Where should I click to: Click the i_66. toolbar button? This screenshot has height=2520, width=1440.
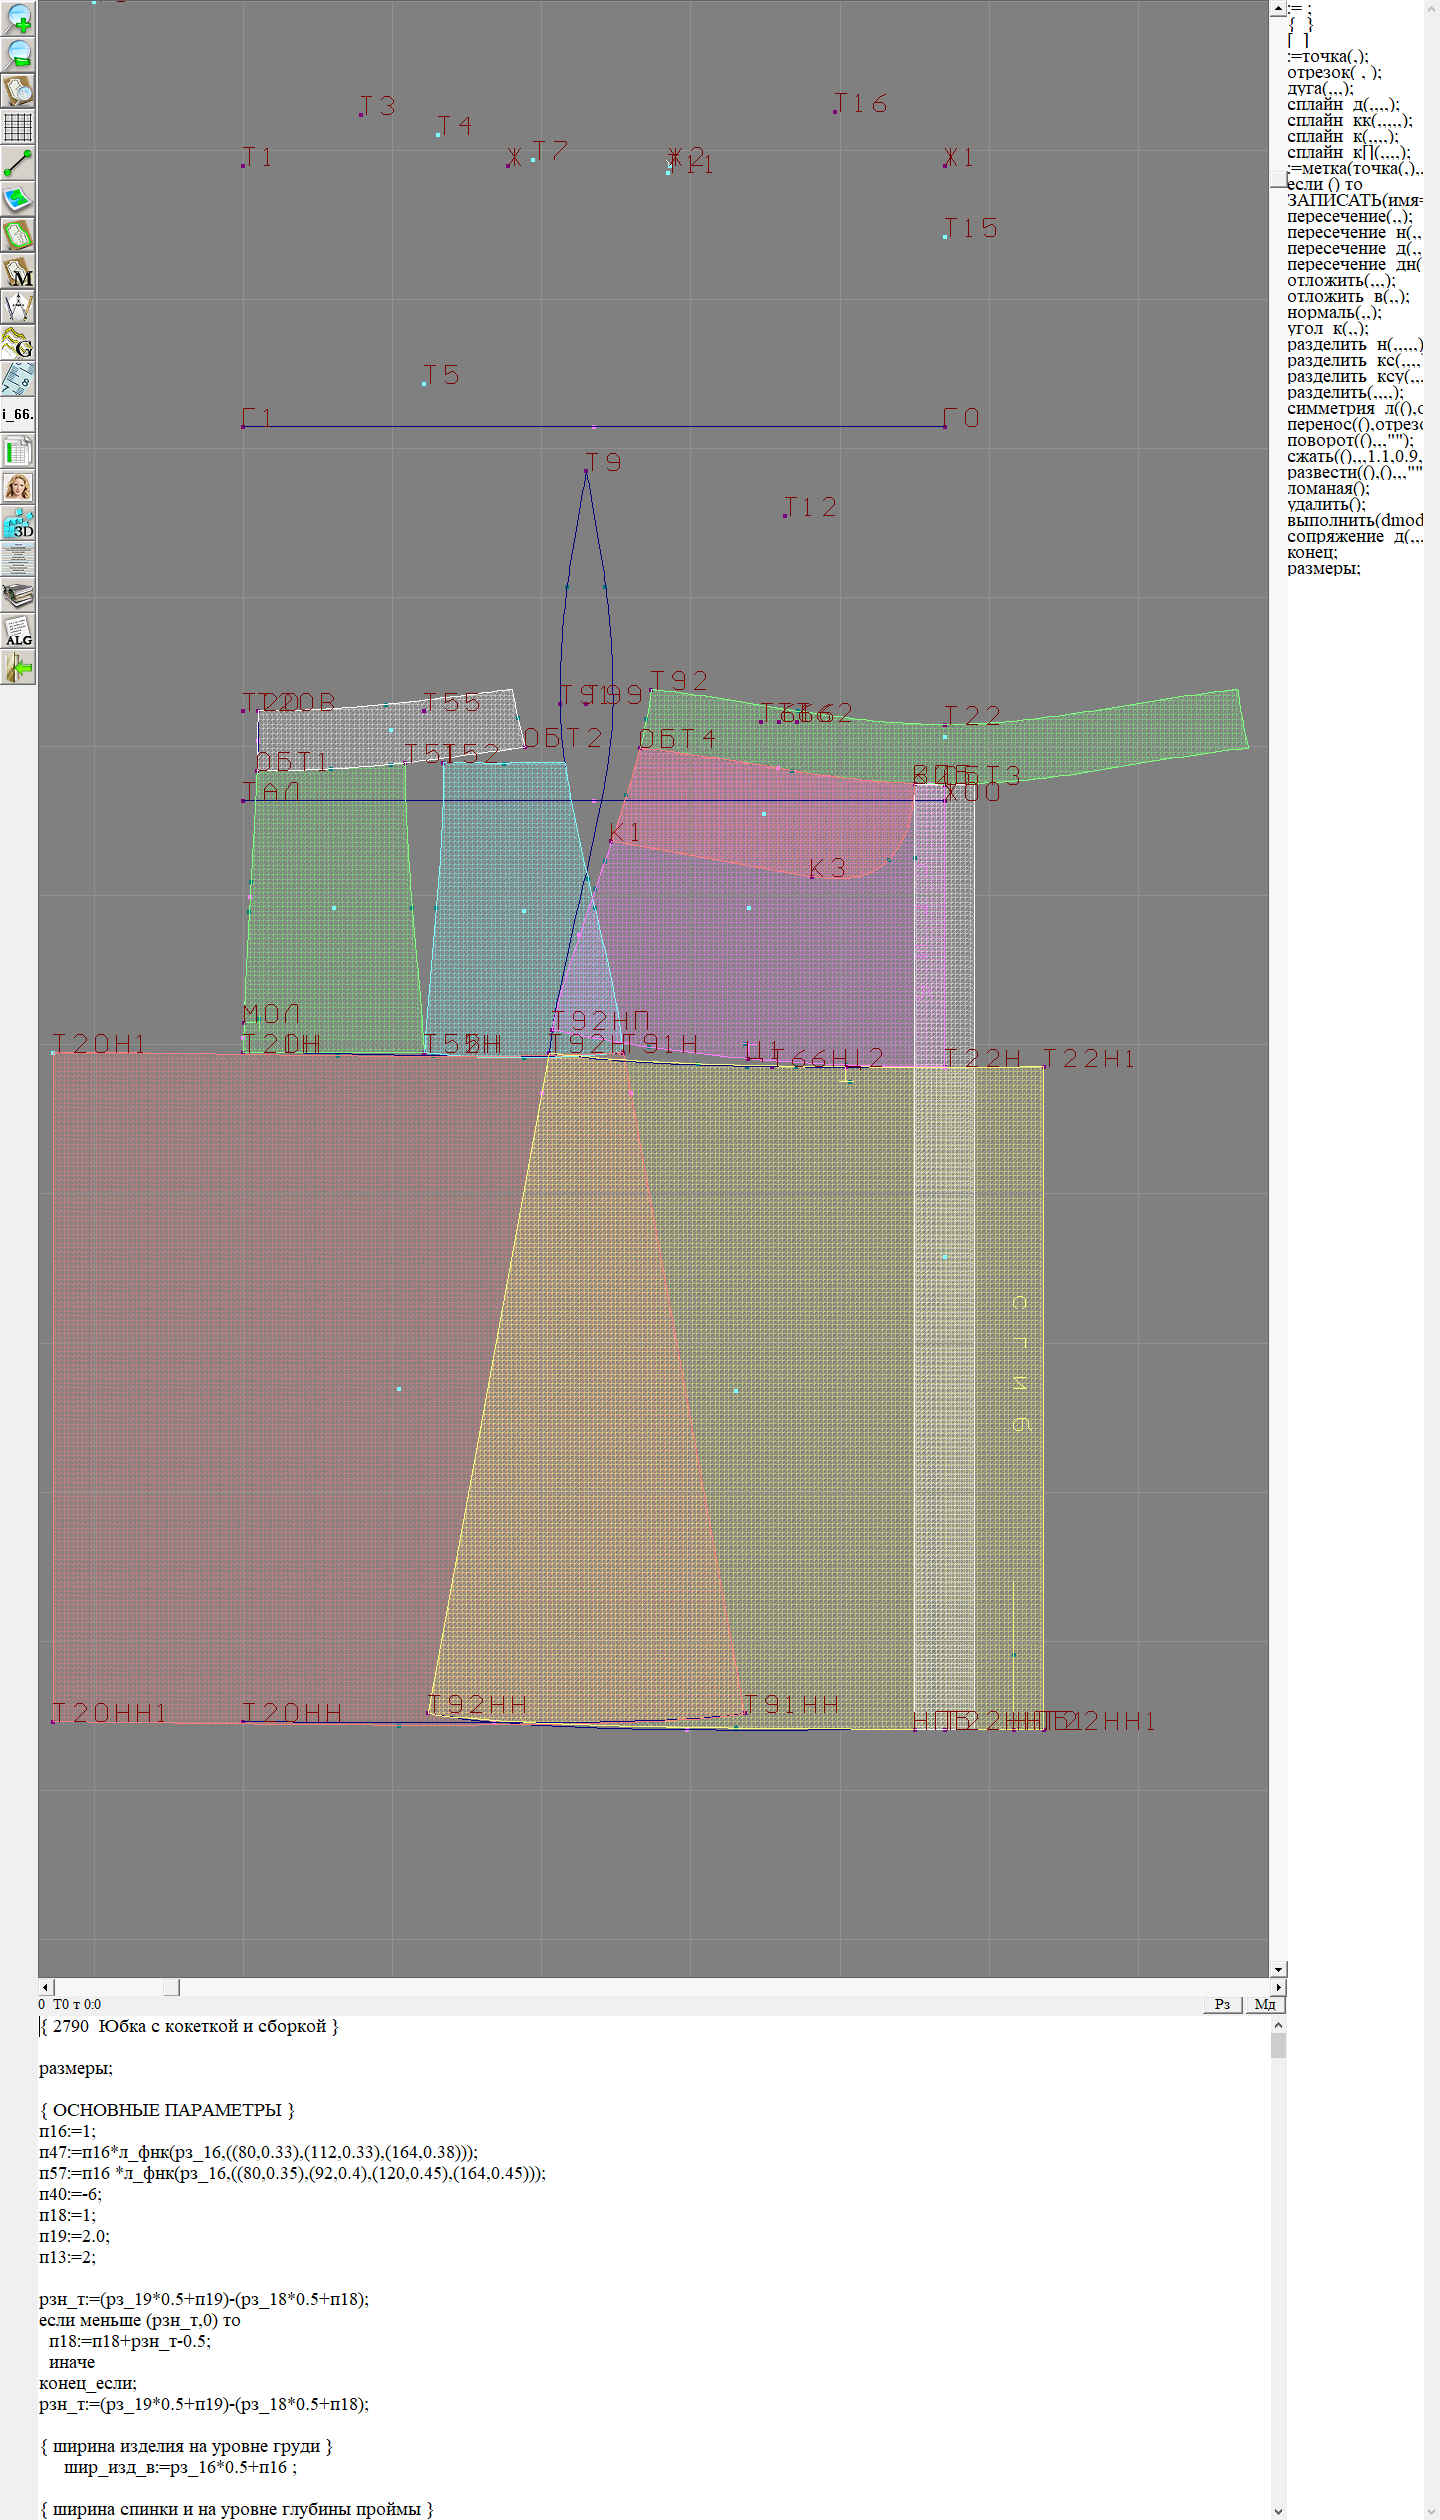click(18, 414)
